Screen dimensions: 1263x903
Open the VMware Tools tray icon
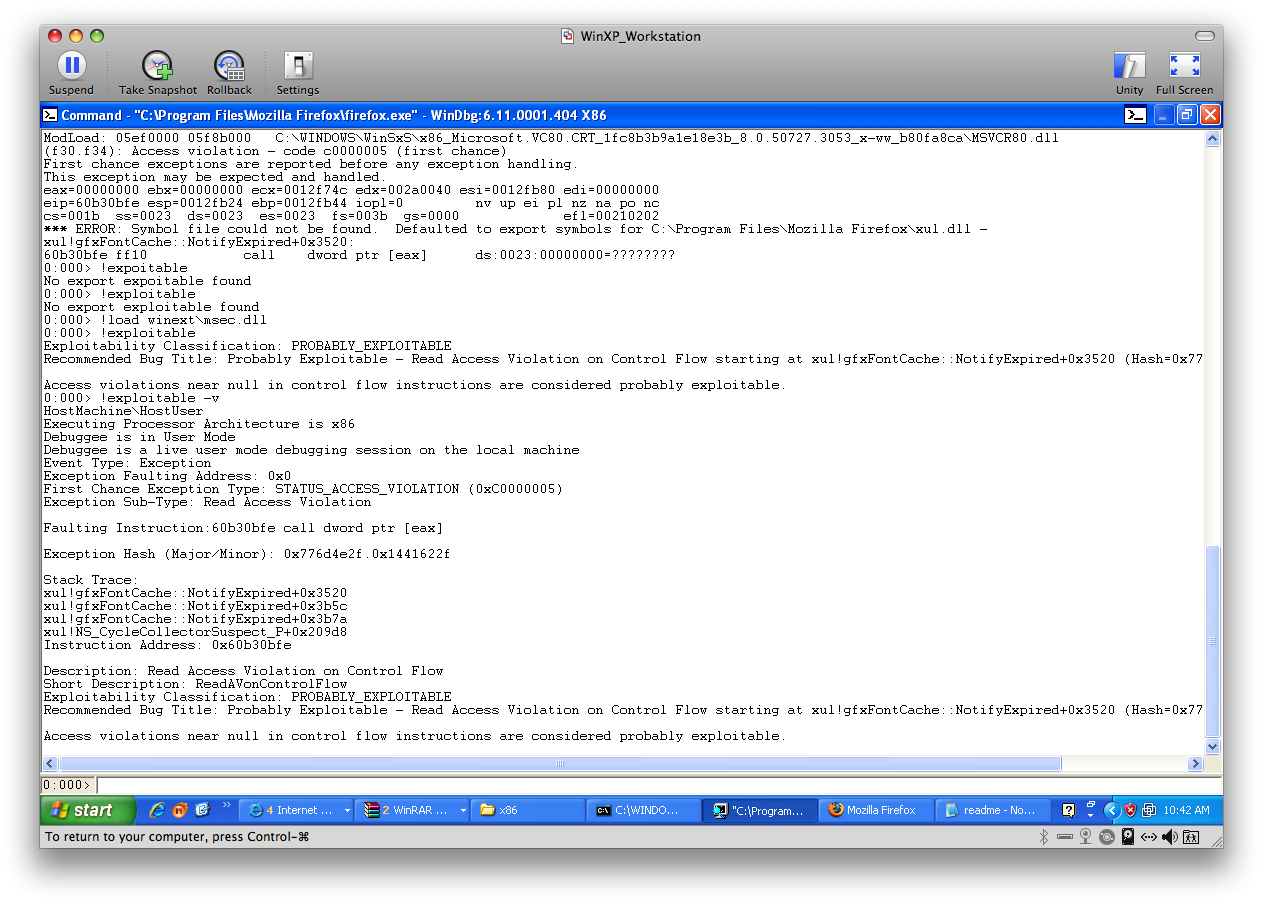point(1149,810)
